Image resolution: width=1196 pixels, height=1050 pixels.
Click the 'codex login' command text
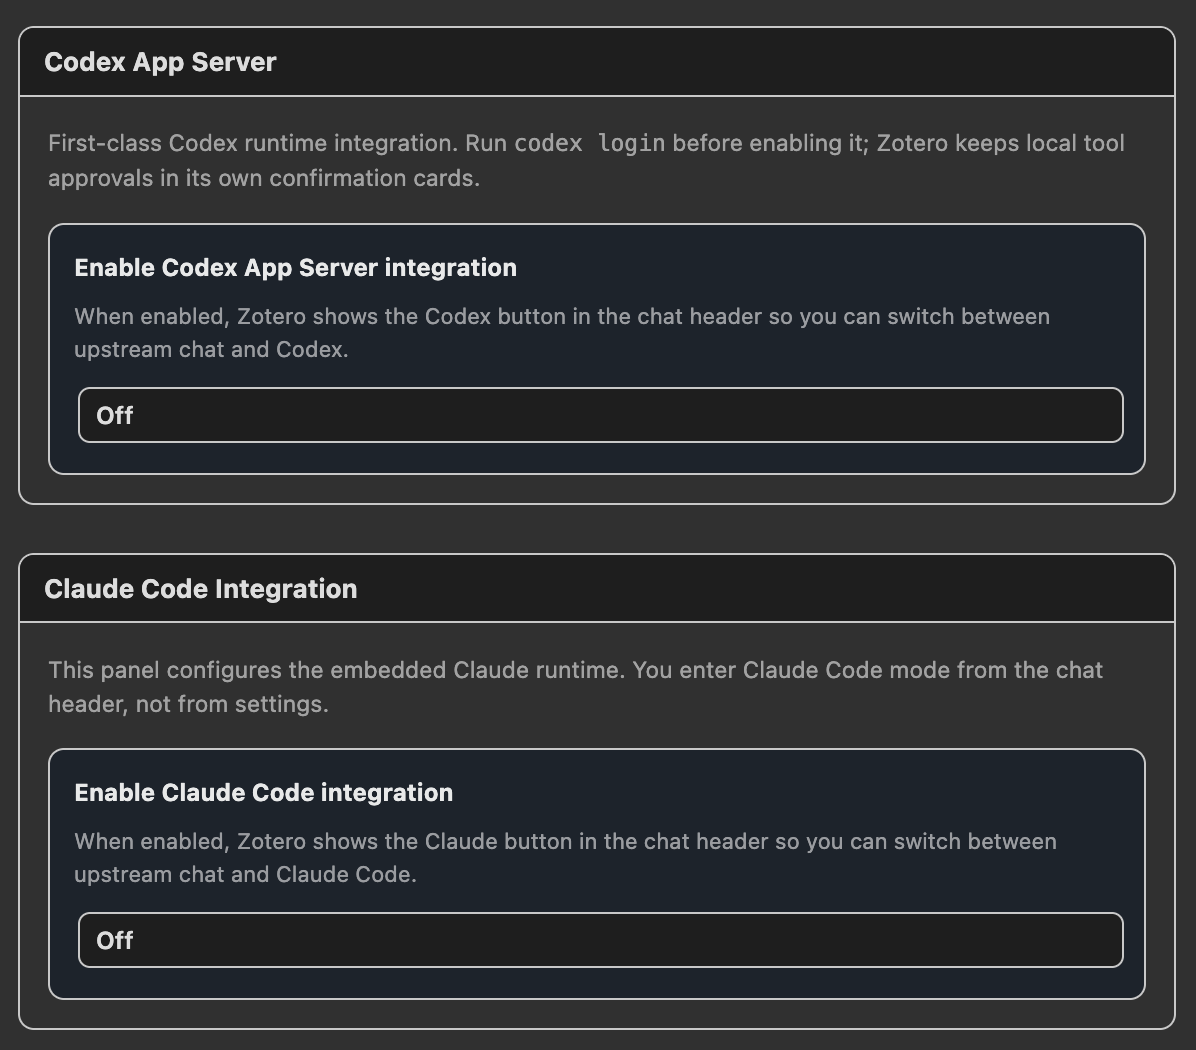pos(589,143)
